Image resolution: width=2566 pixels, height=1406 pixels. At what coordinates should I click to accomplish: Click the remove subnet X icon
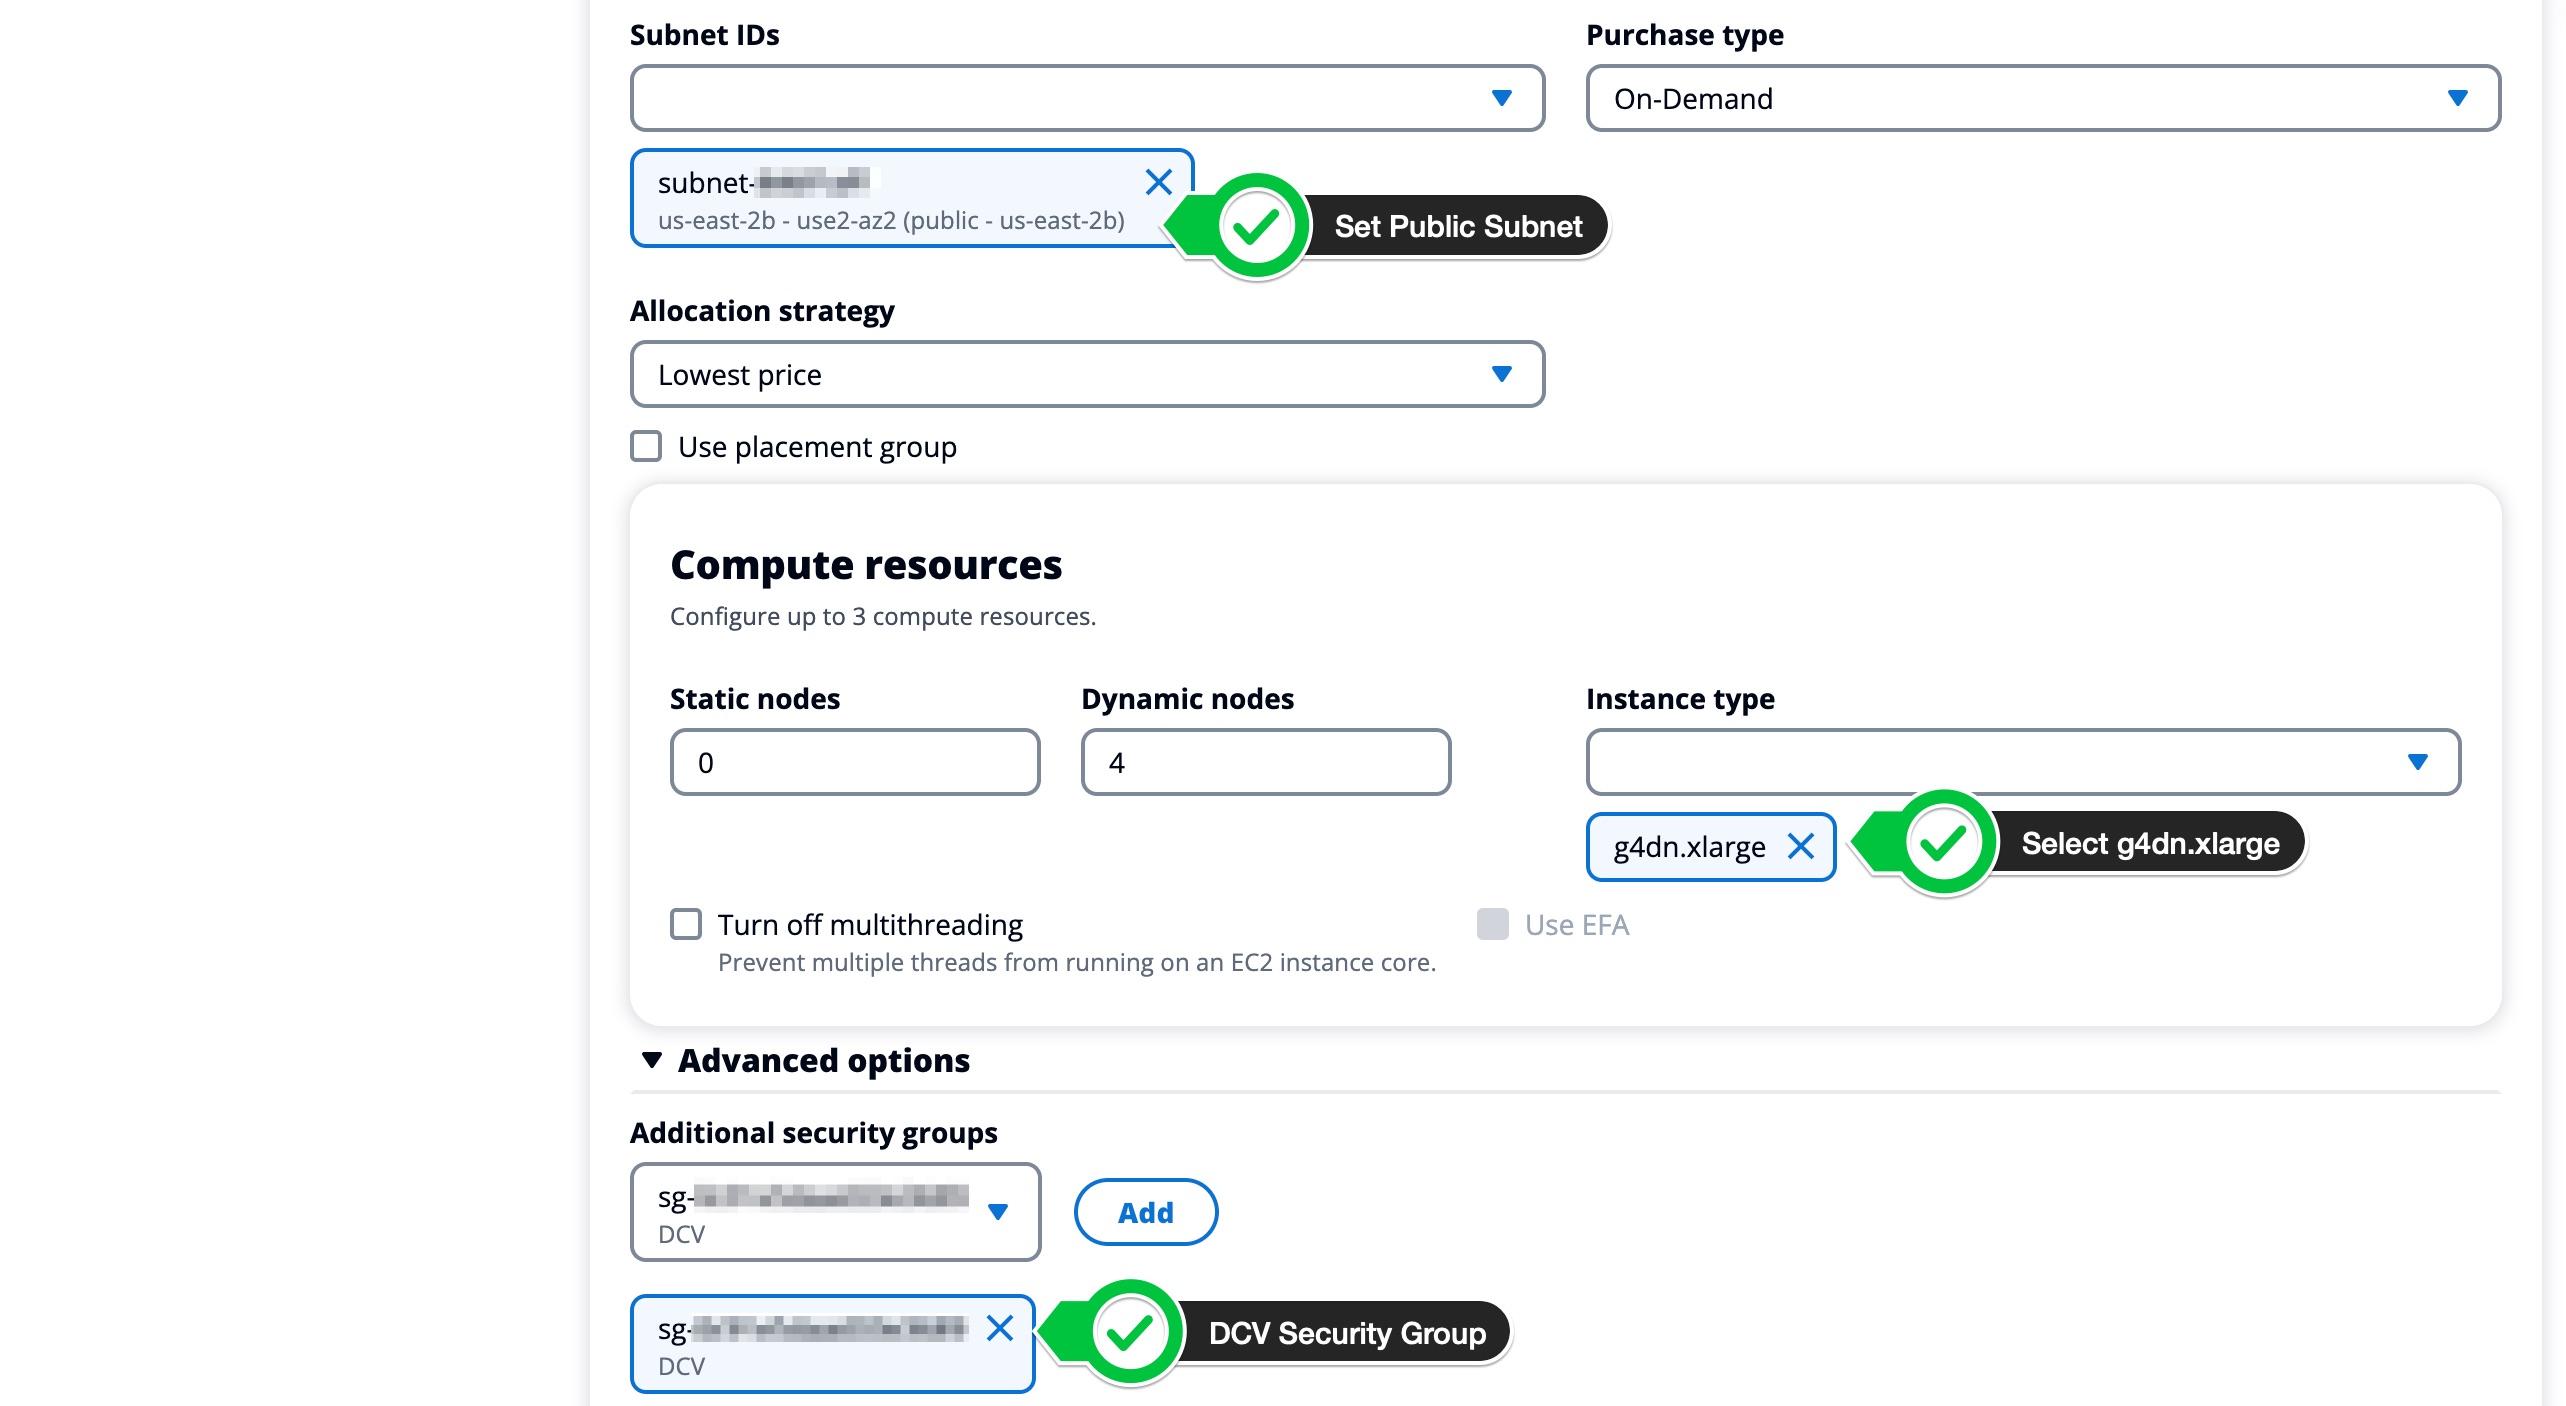click(1158, 182)
